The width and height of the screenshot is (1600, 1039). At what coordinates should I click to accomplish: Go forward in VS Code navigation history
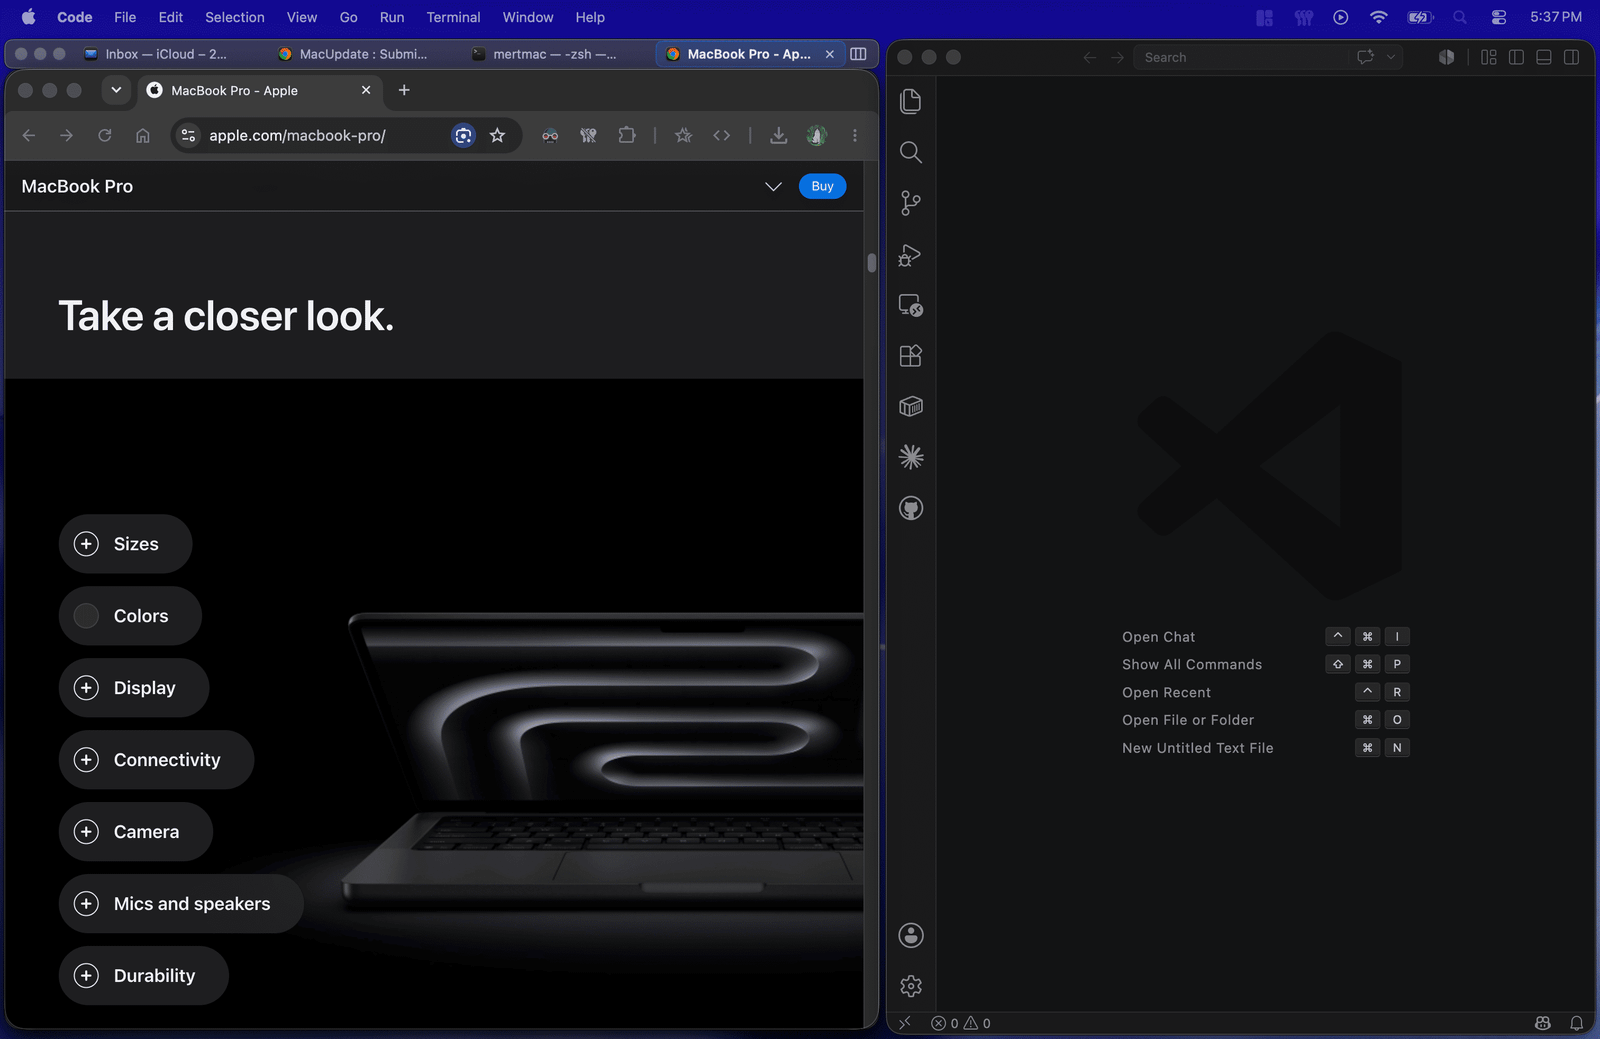(x=1118, y=57)
